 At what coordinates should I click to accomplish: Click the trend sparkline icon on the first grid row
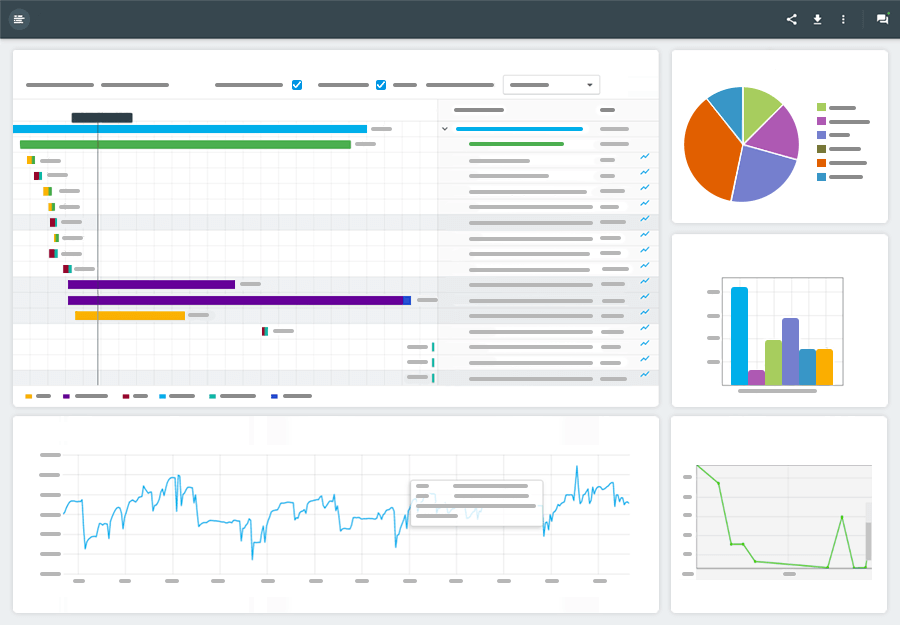click(x=646, y=157)
